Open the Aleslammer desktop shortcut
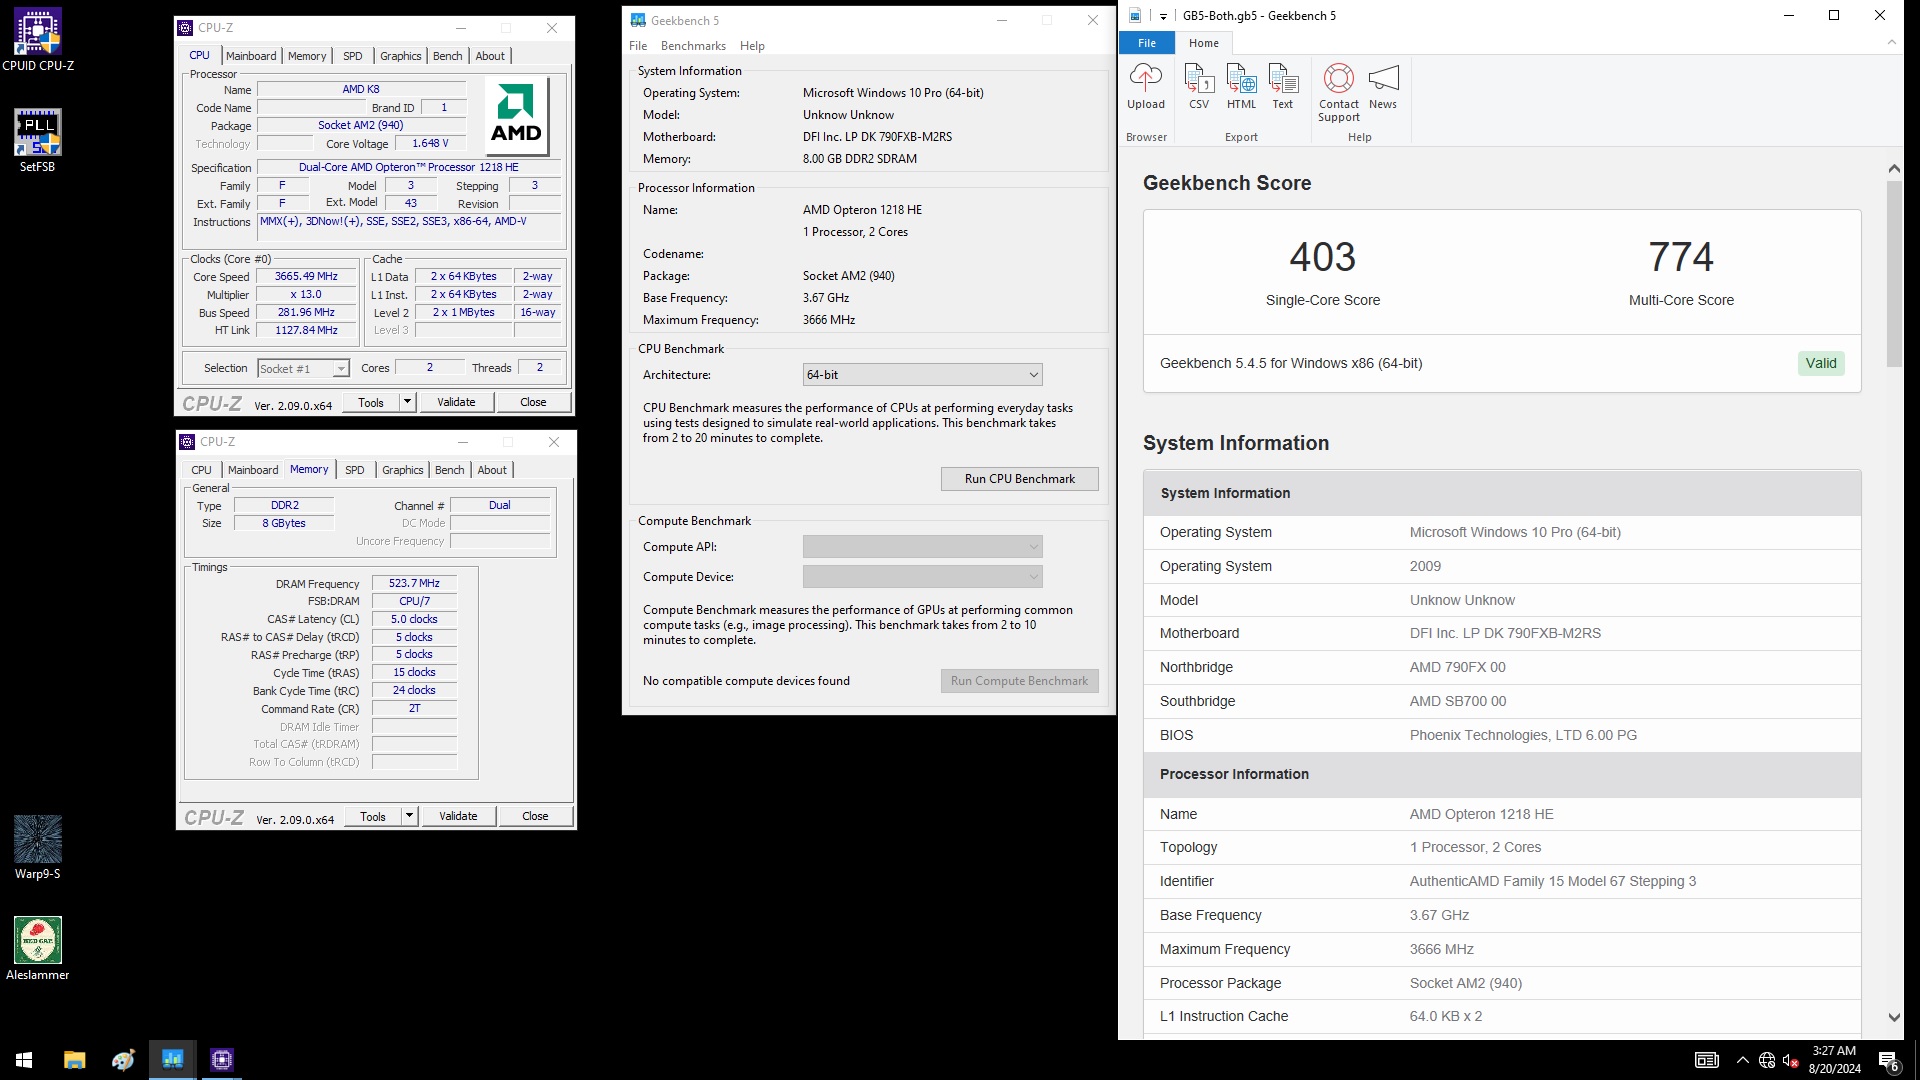The width and height of the screenshot is (1920, 1080). [37, 949]
